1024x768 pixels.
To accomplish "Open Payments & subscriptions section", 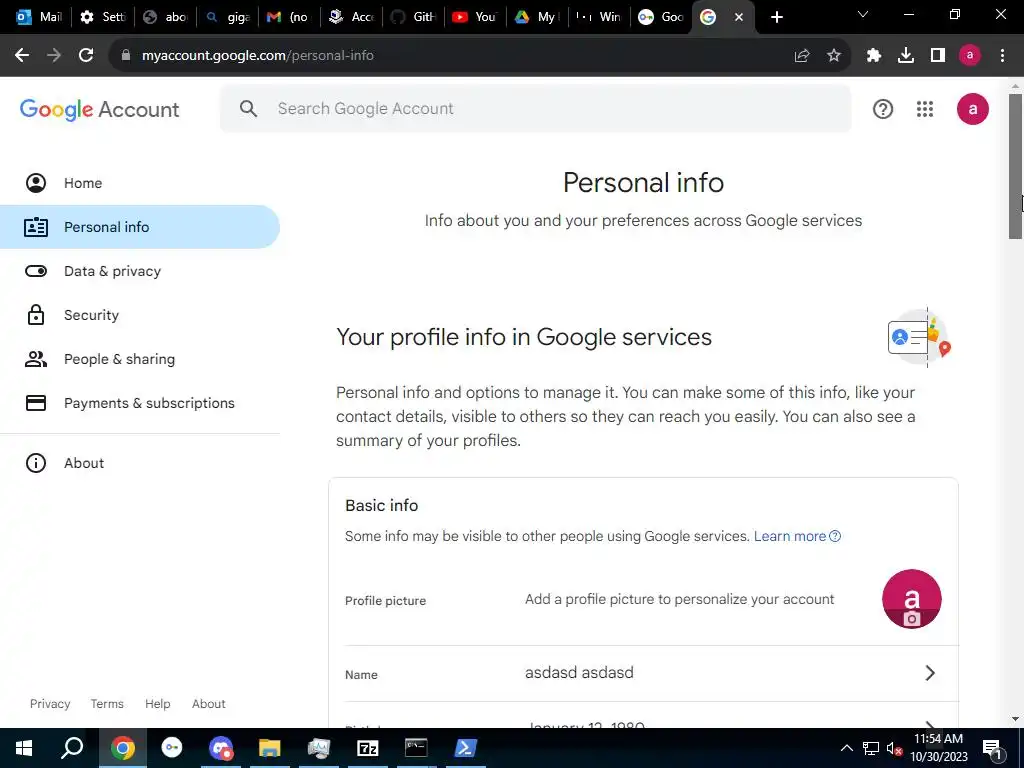I will click(x=140, y=403).
